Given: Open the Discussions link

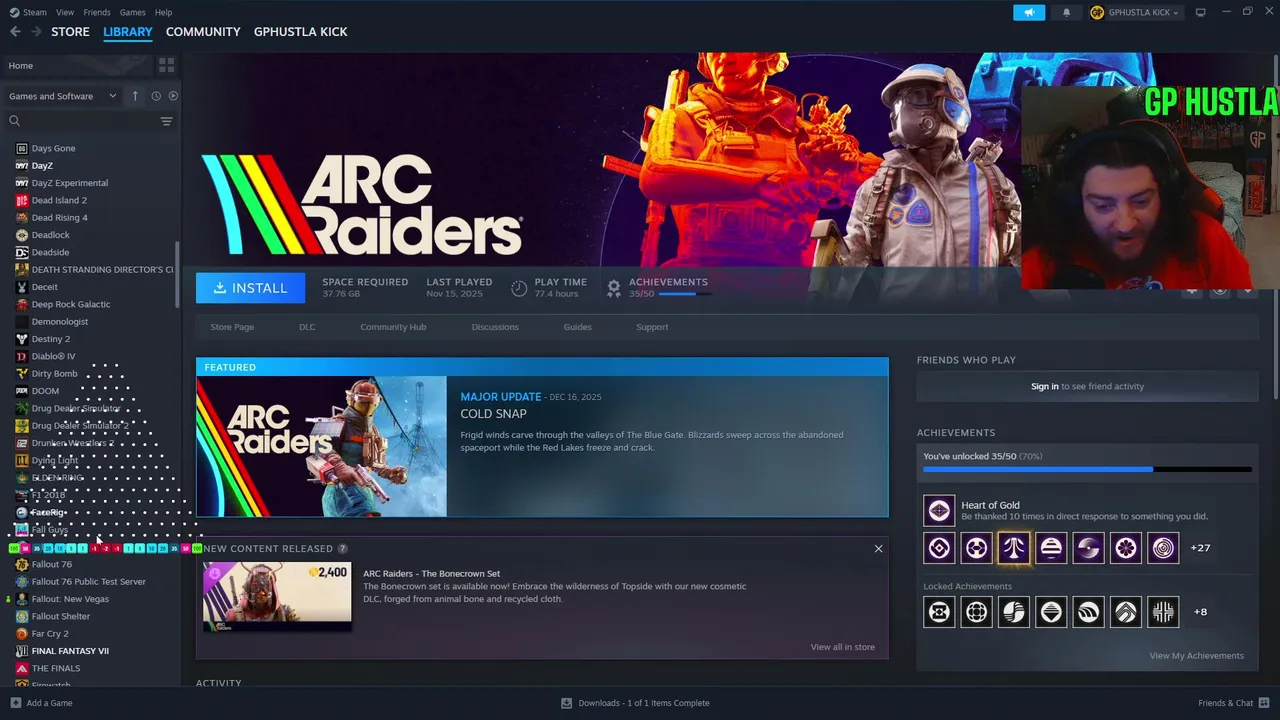Looking at the screenshot, I should pyautogui.click(x=495, y=327).
